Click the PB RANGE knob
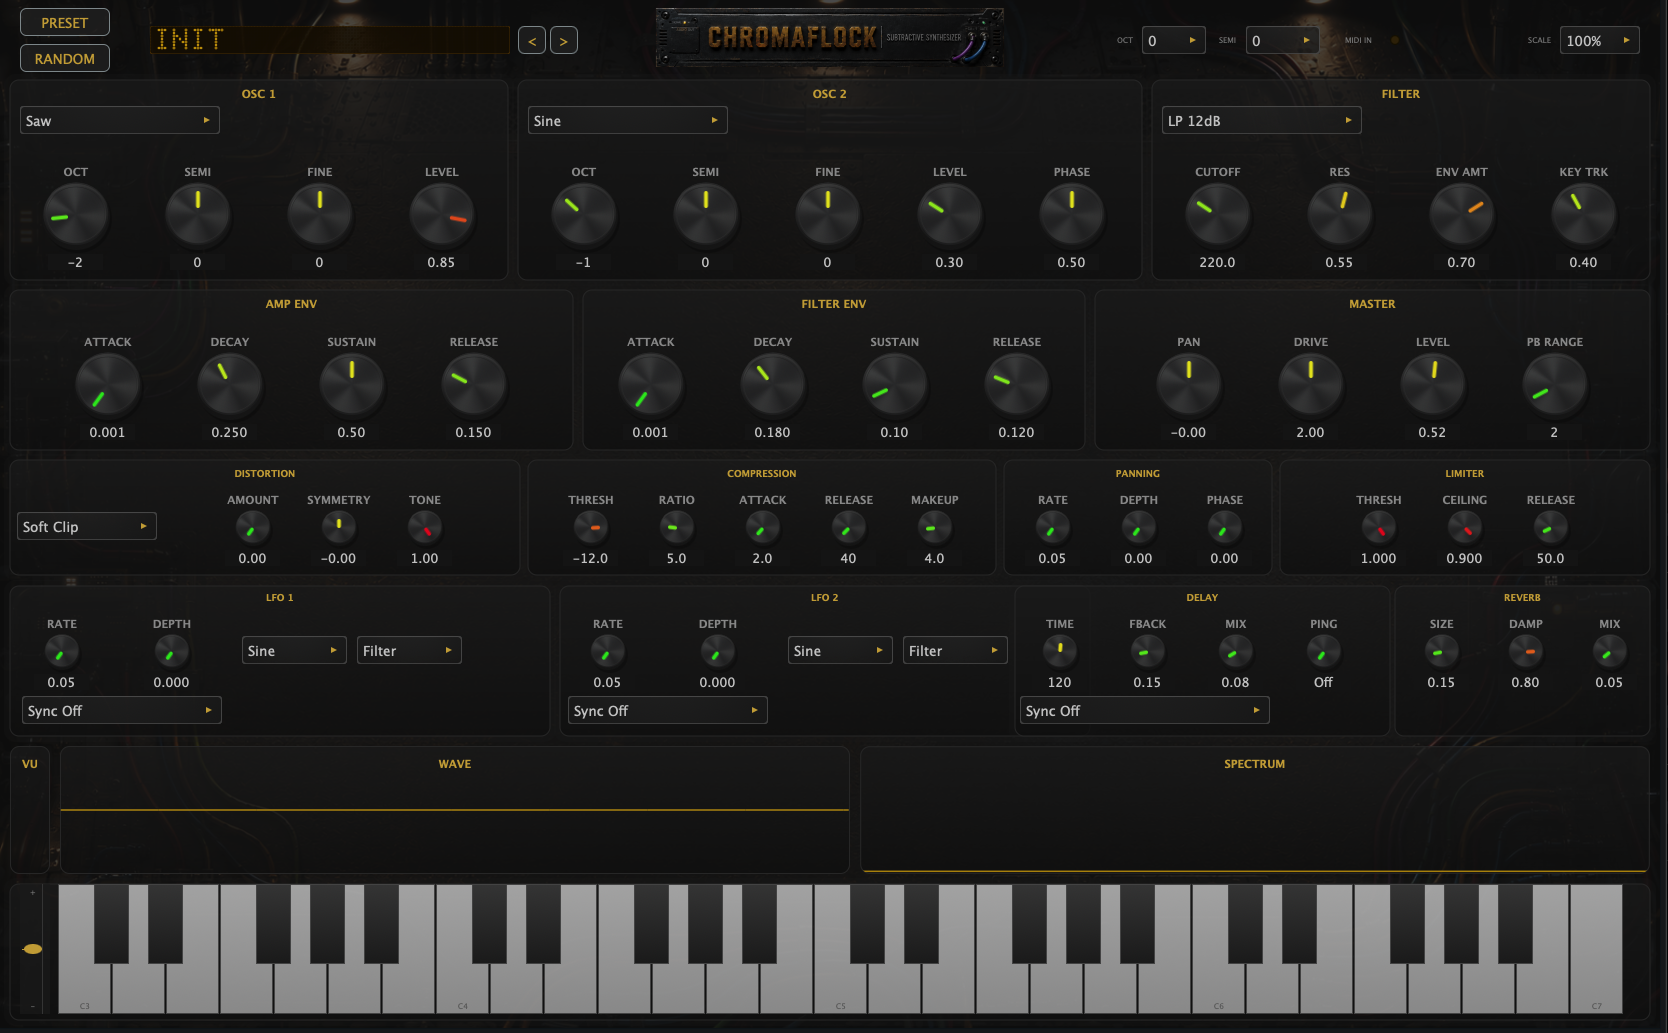 point(1555,385)
